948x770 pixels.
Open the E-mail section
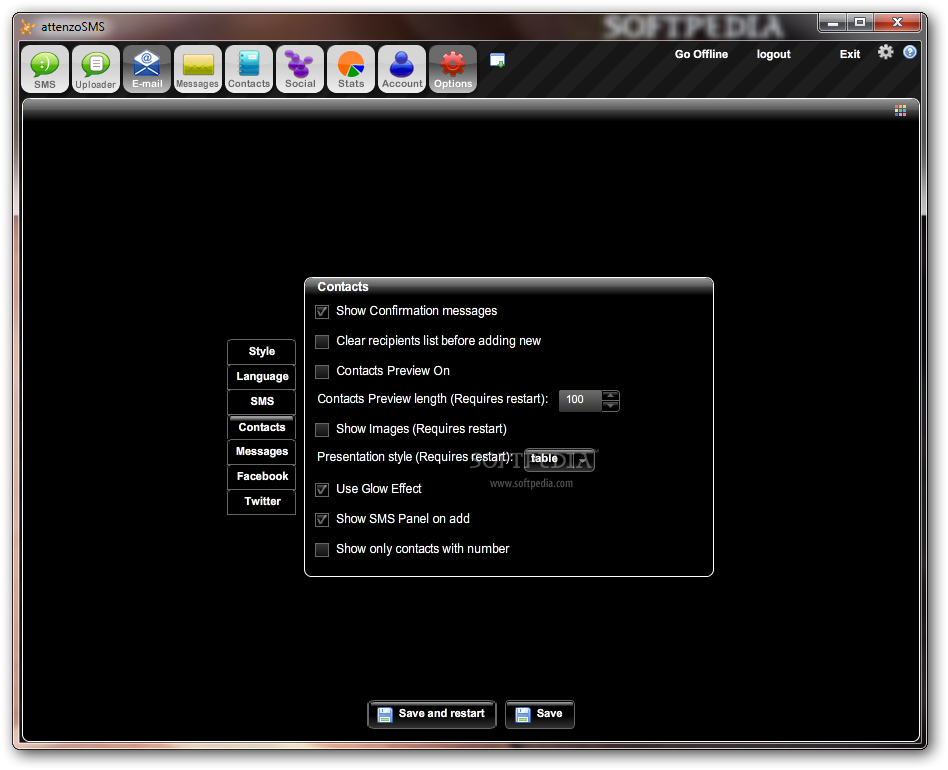pos(147,69)
